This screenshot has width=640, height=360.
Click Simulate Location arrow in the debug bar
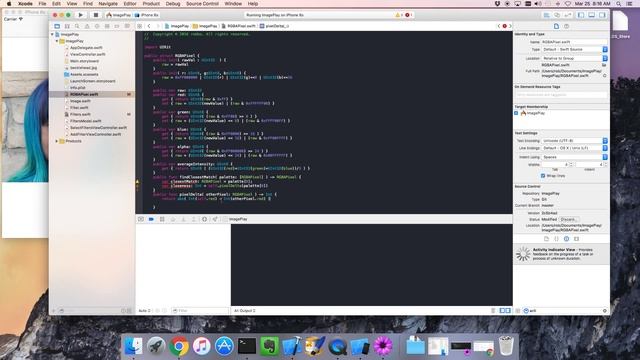click(x=215, y=219)
